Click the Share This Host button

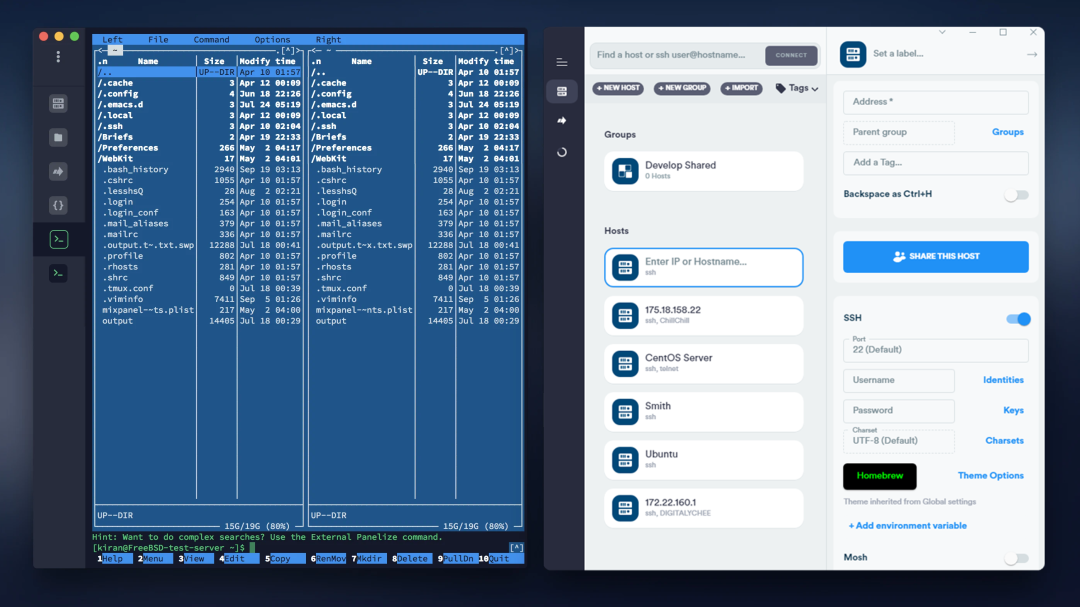935,257
